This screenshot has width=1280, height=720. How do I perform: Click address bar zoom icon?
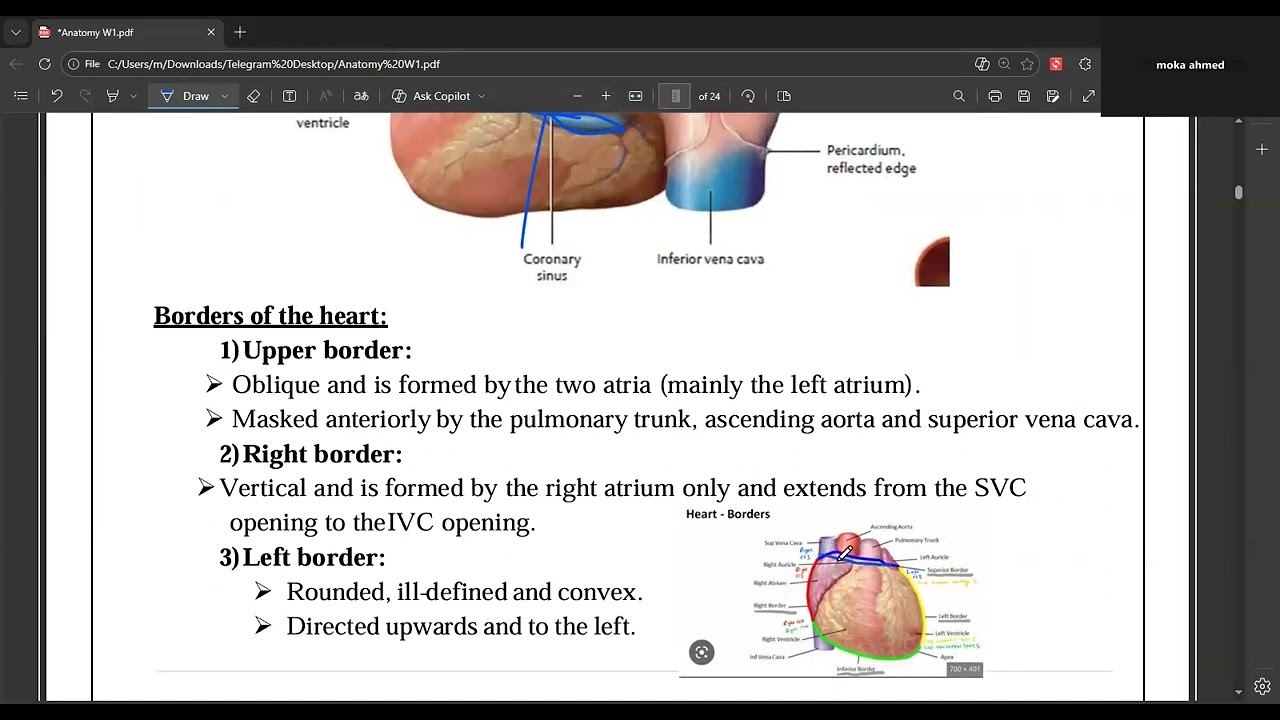(1005, 64)
